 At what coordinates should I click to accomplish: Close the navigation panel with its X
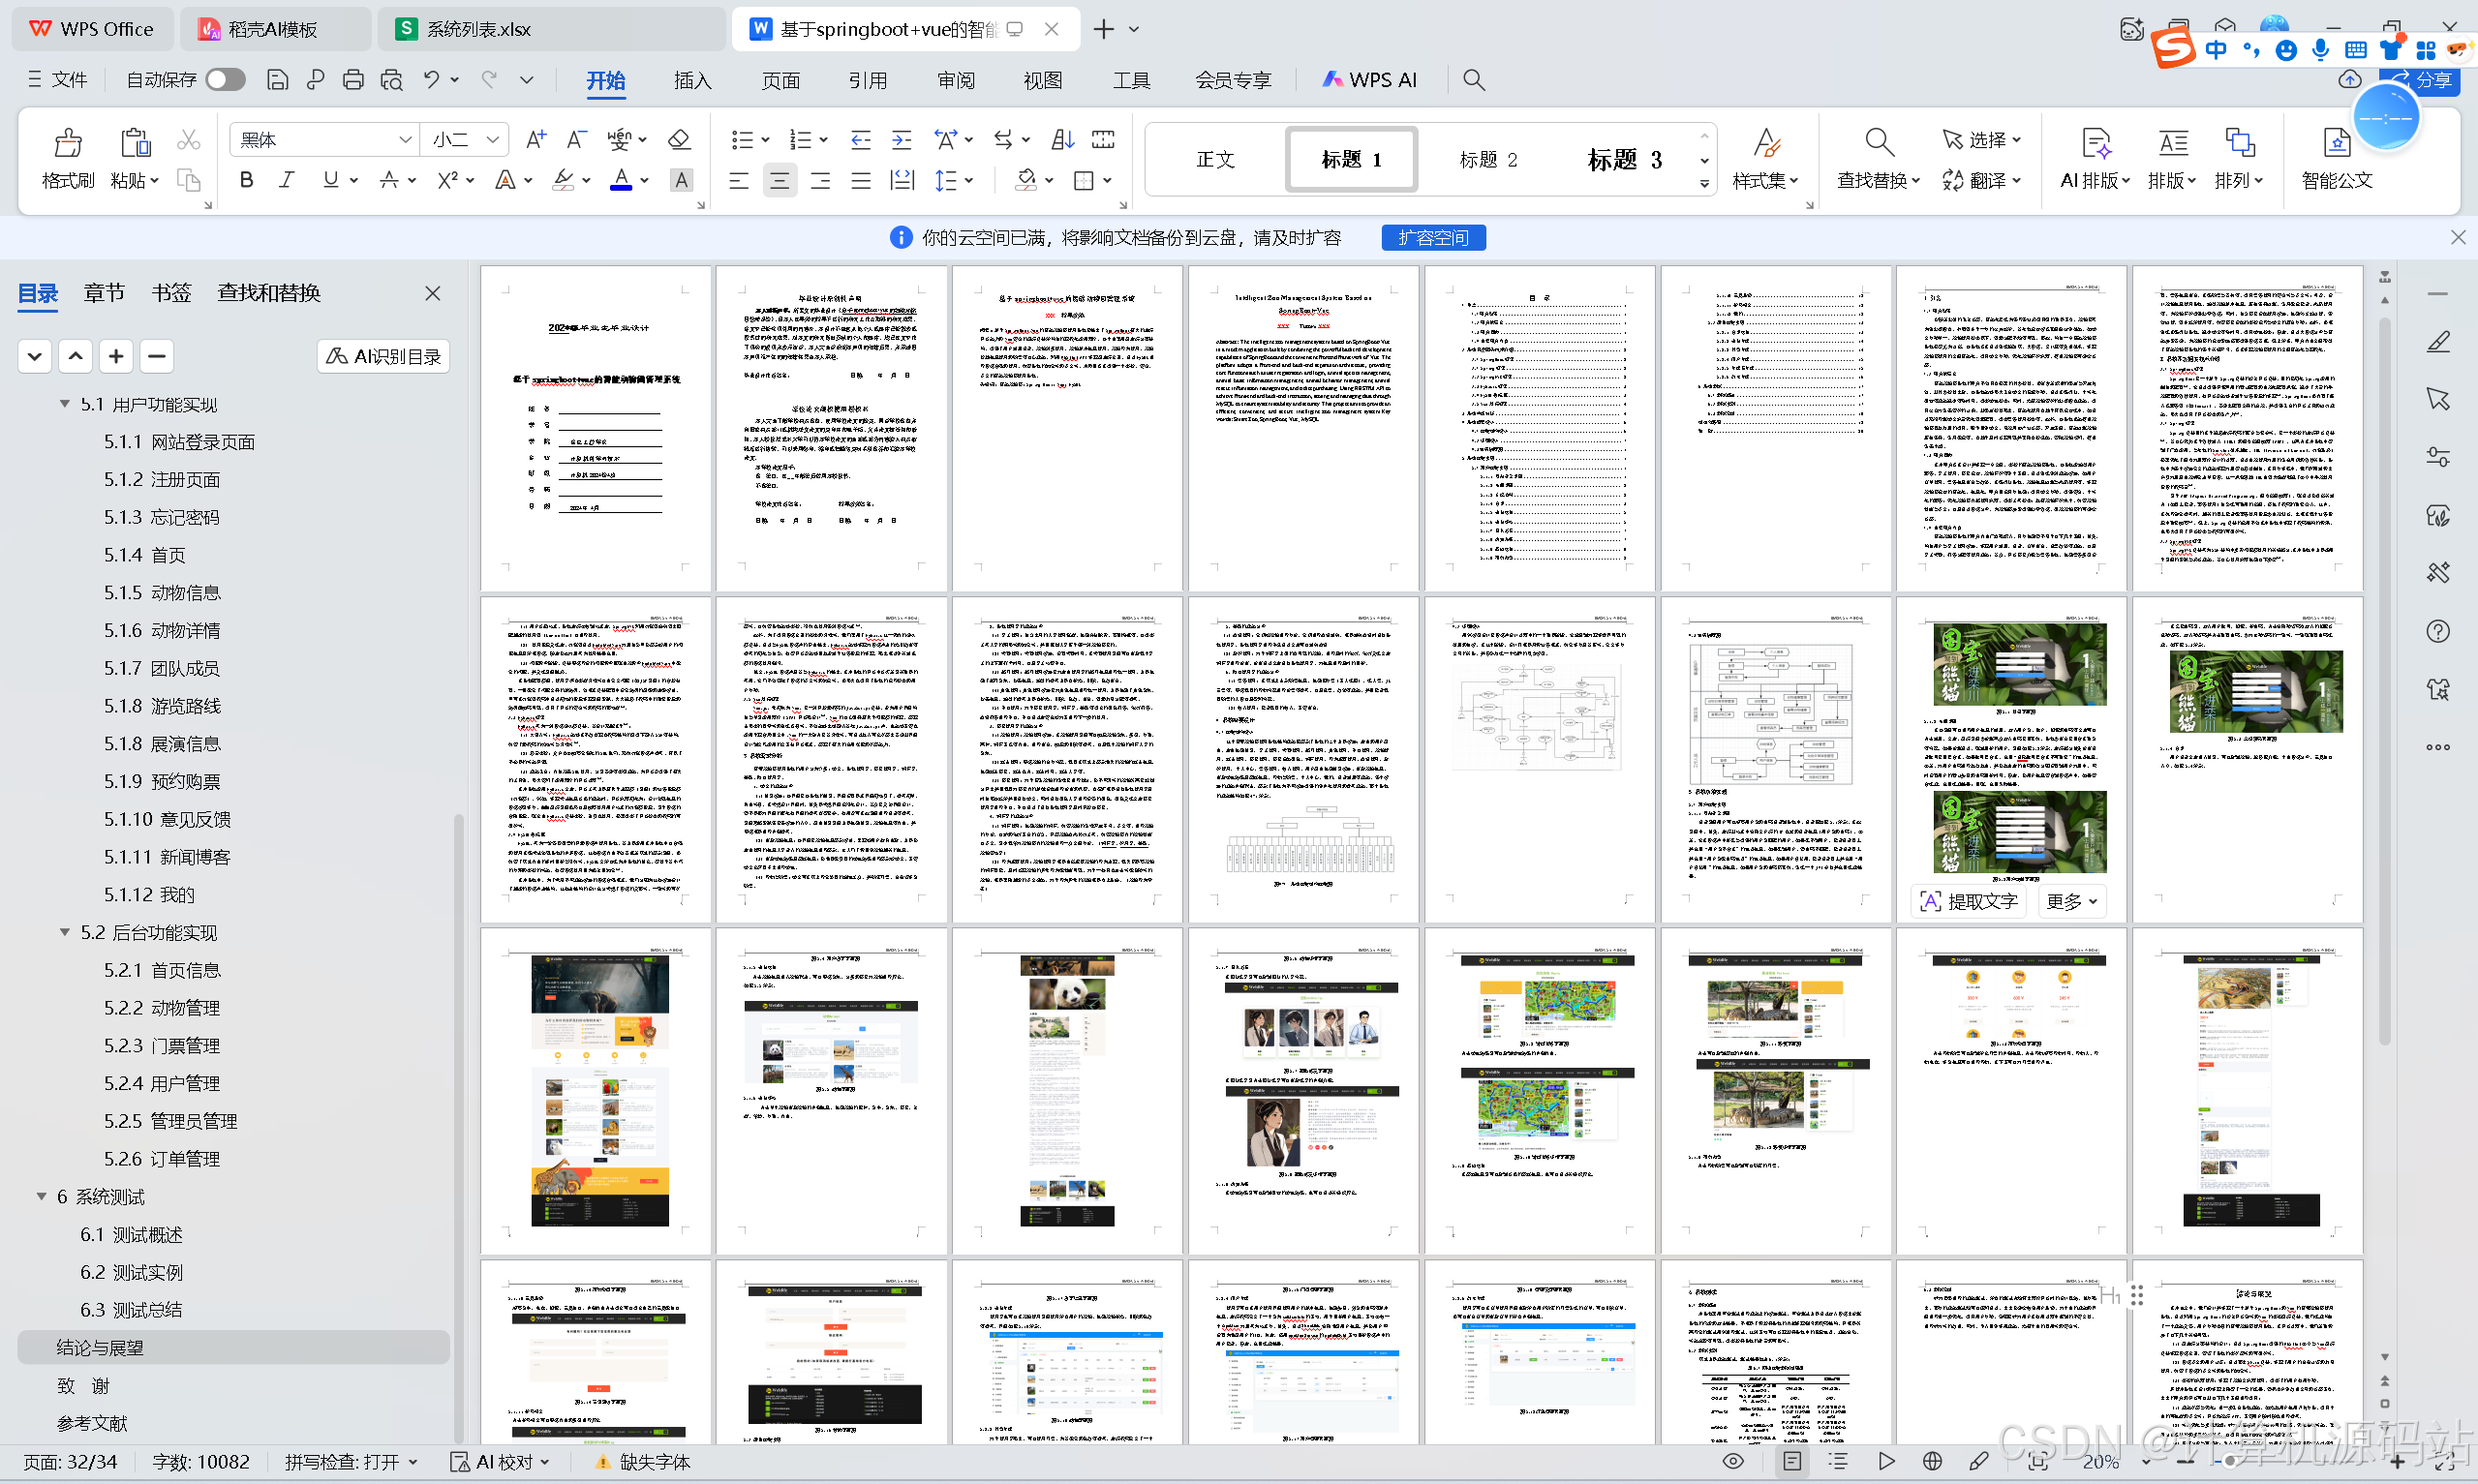432,293
